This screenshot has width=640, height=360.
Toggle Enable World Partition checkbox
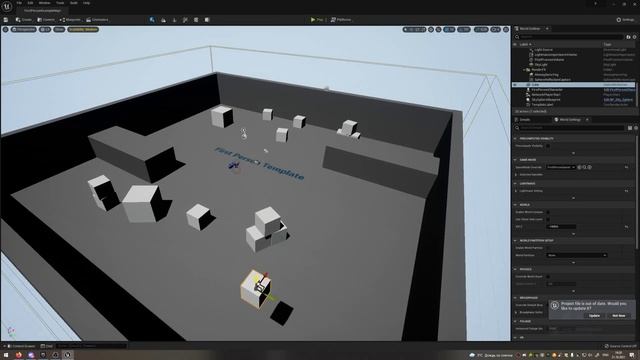(548, 248)
